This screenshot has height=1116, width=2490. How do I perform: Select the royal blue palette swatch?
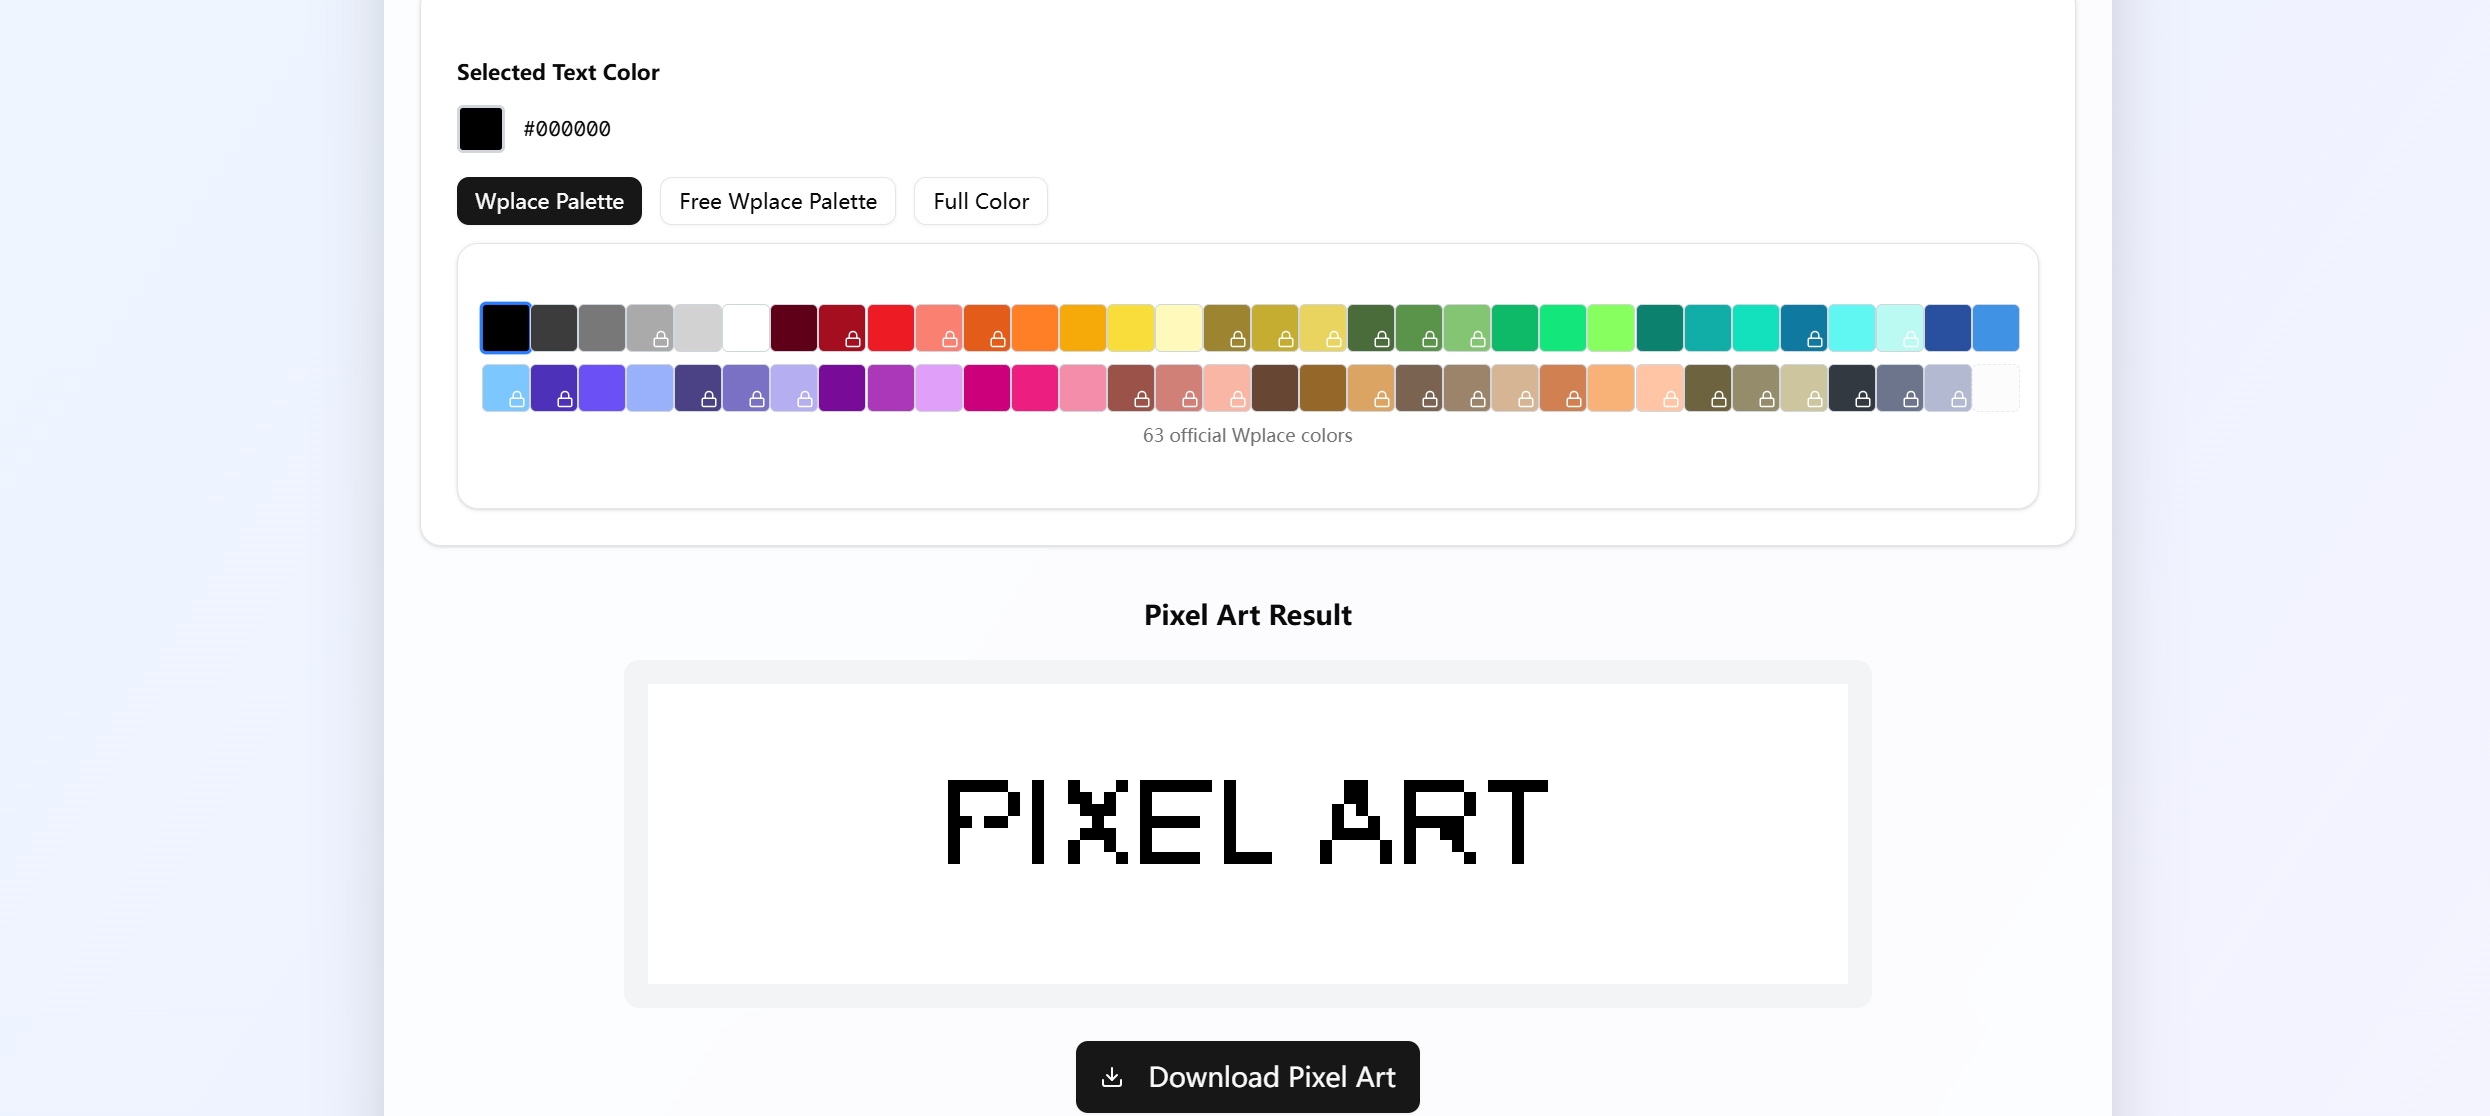click(x=1948, y=328)
